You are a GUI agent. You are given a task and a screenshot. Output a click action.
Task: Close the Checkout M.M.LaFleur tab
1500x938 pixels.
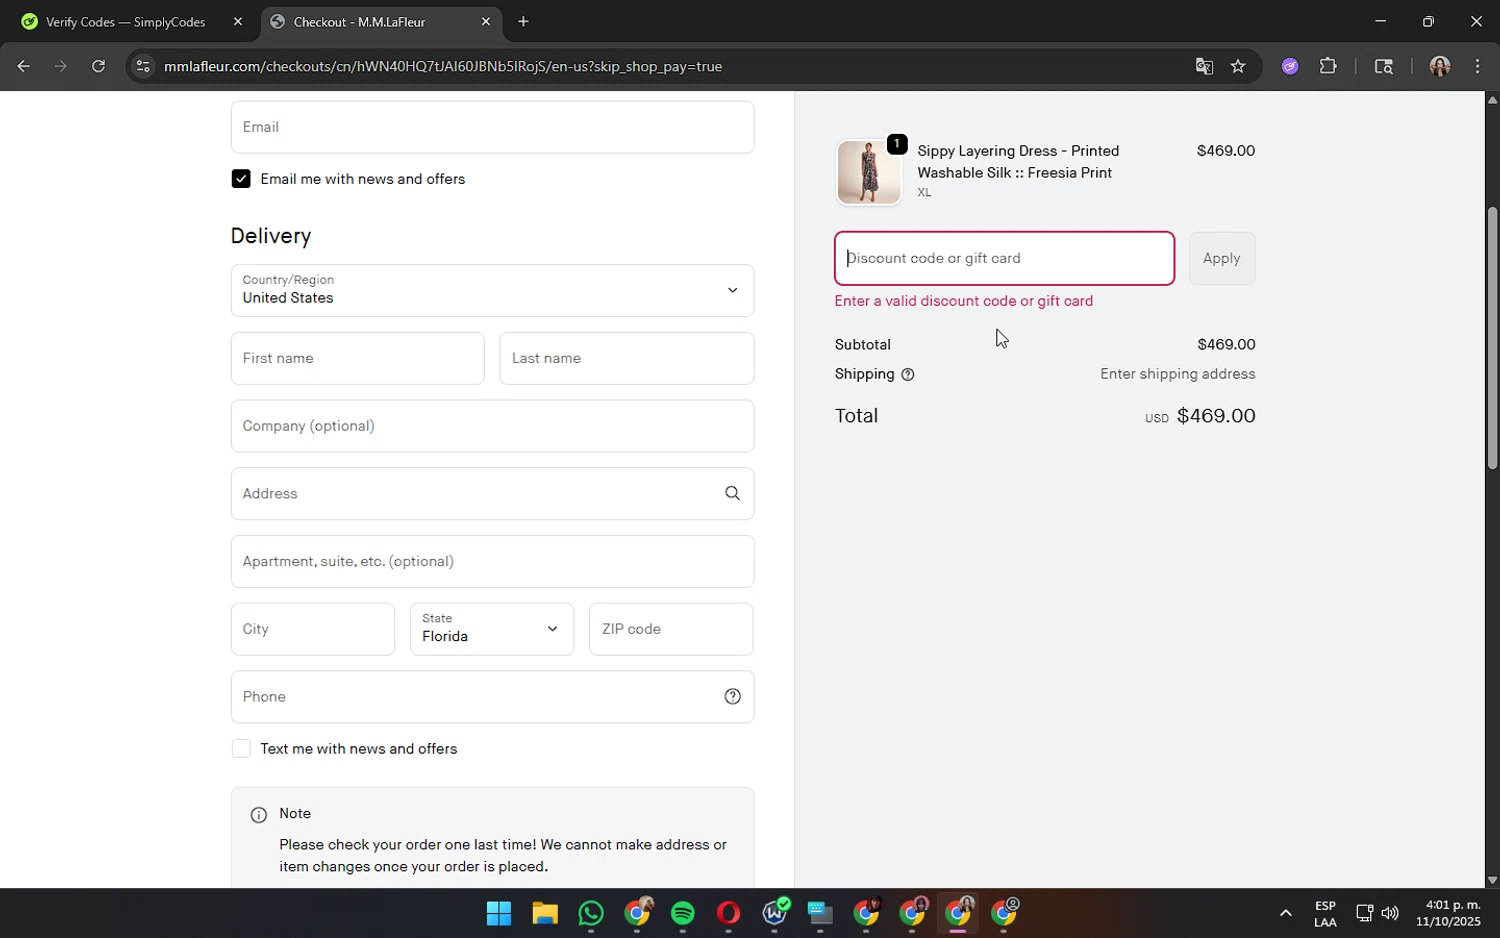click(x=486, y=21)
